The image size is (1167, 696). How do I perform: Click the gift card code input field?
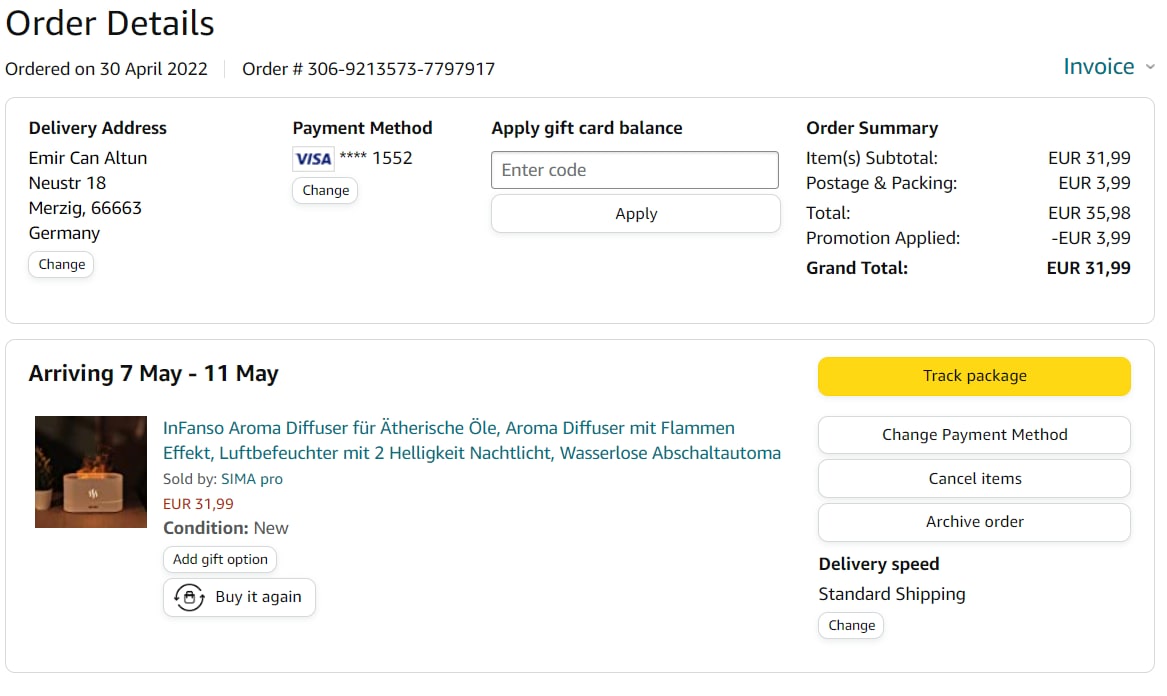[x=634, y=170]
